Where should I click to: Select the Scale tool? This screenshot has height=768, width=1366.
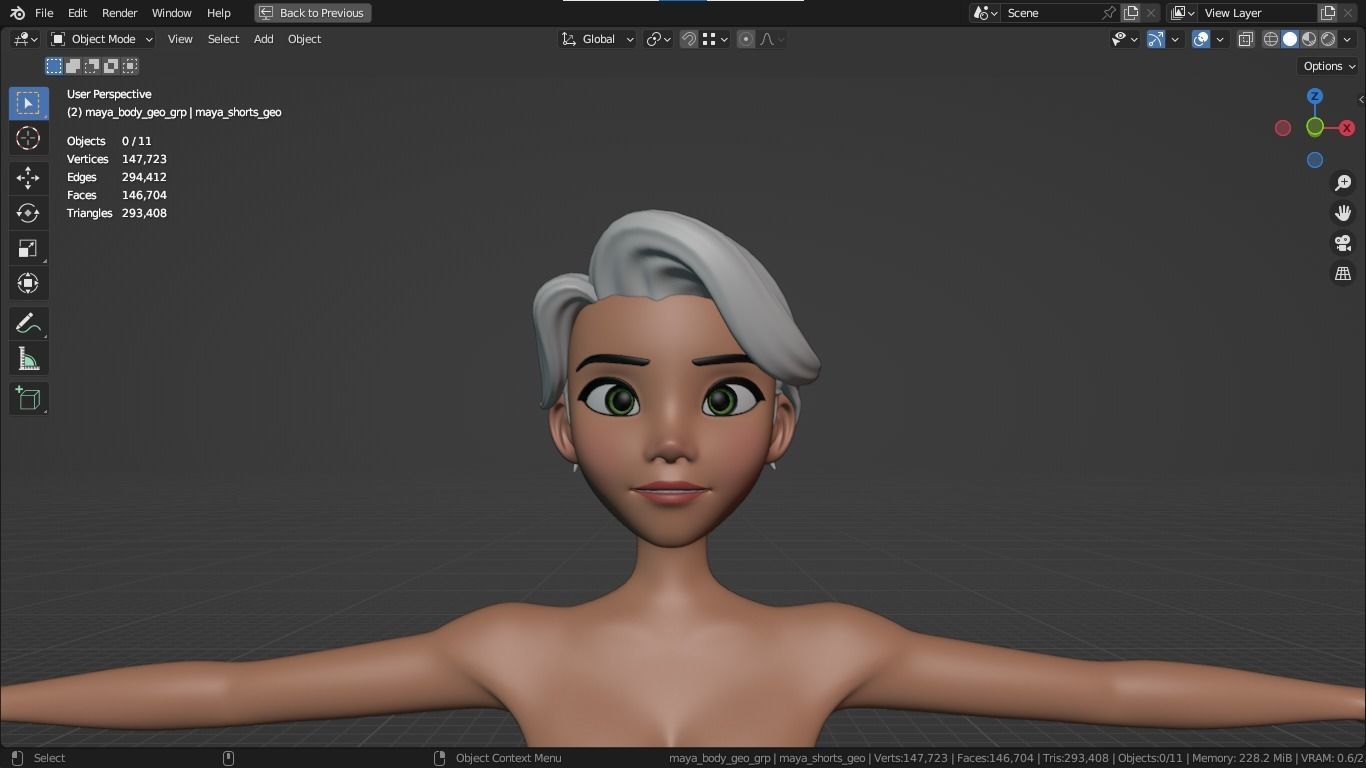pos(28,248)
